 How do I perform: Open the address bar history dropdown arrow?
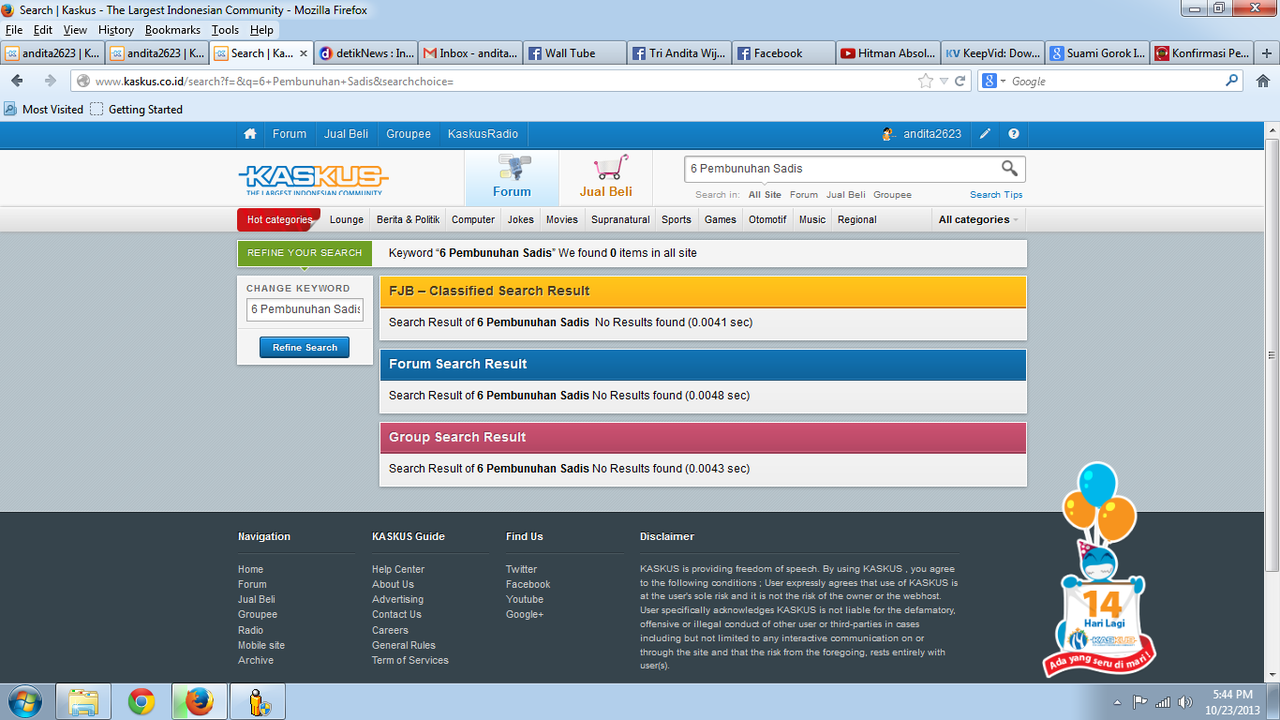coord(943,81)
